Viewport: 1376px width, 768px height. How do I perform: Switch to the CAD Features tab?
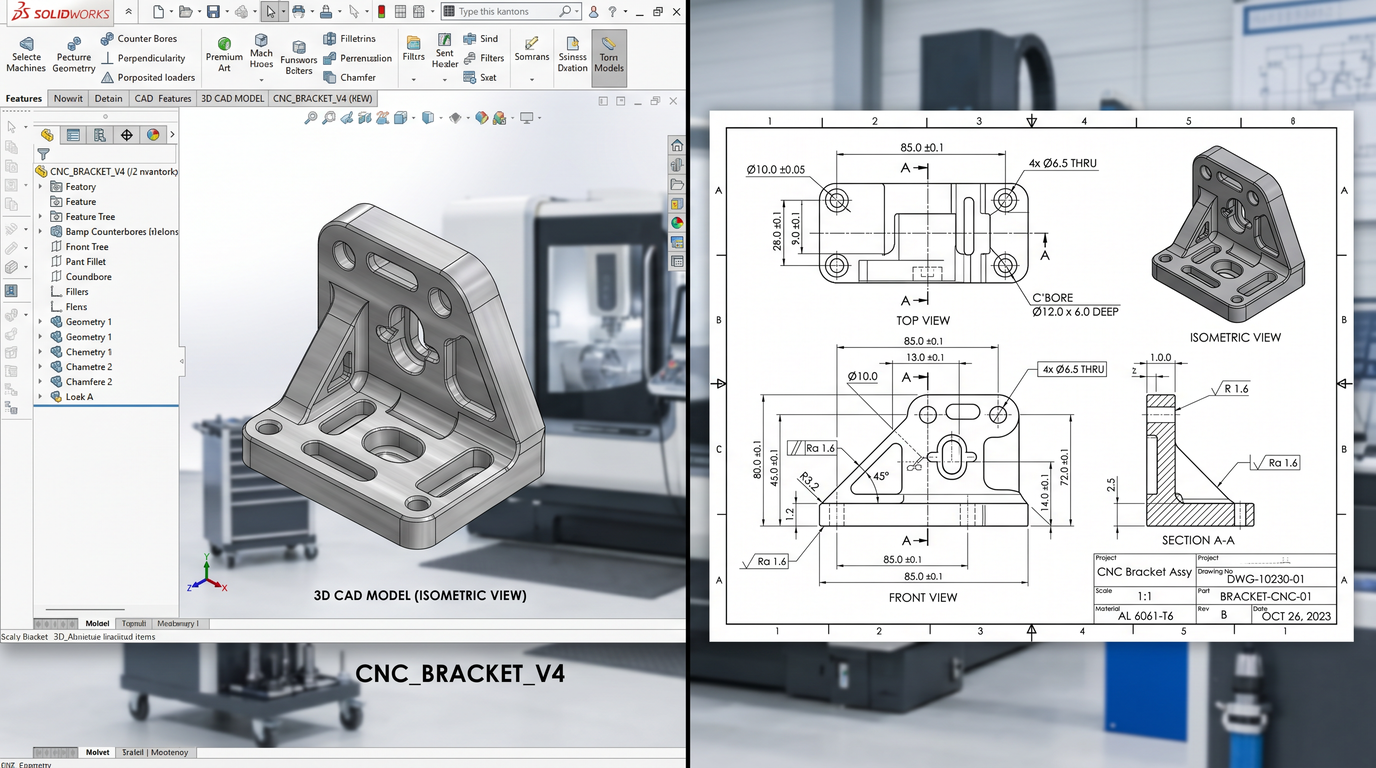point(162,99)
